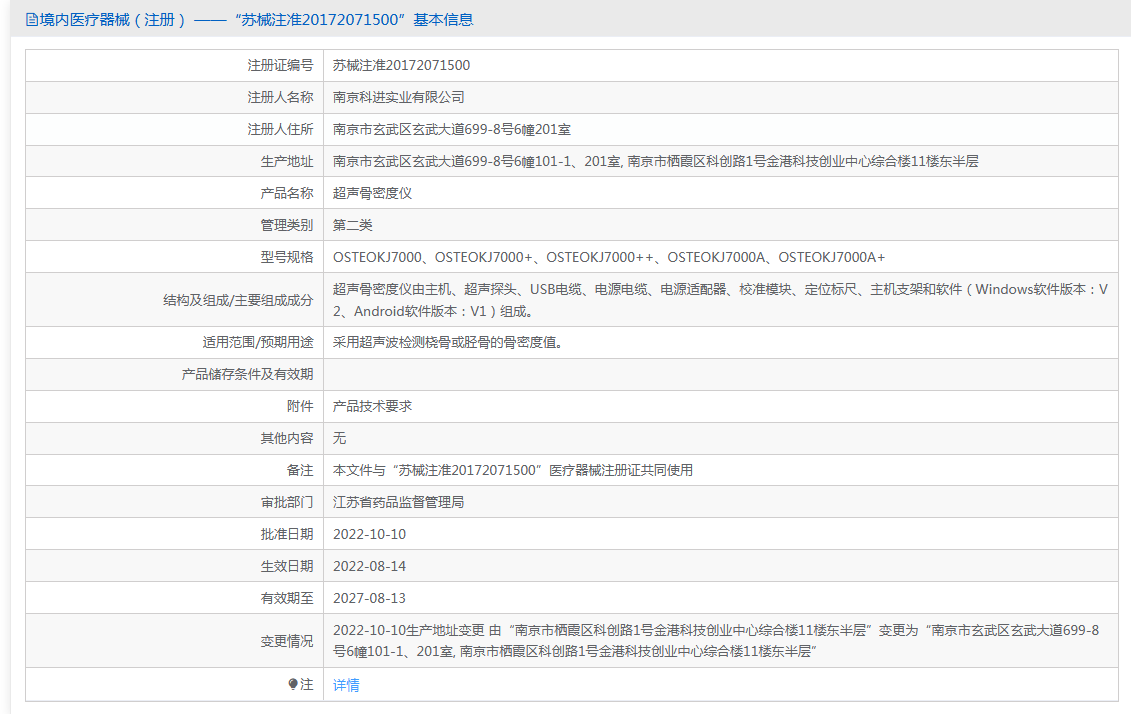Image resolution: width=1131 pixels, height=714 pixels.
Task: Click the 注册人名称 label
Action: (281, 97)
